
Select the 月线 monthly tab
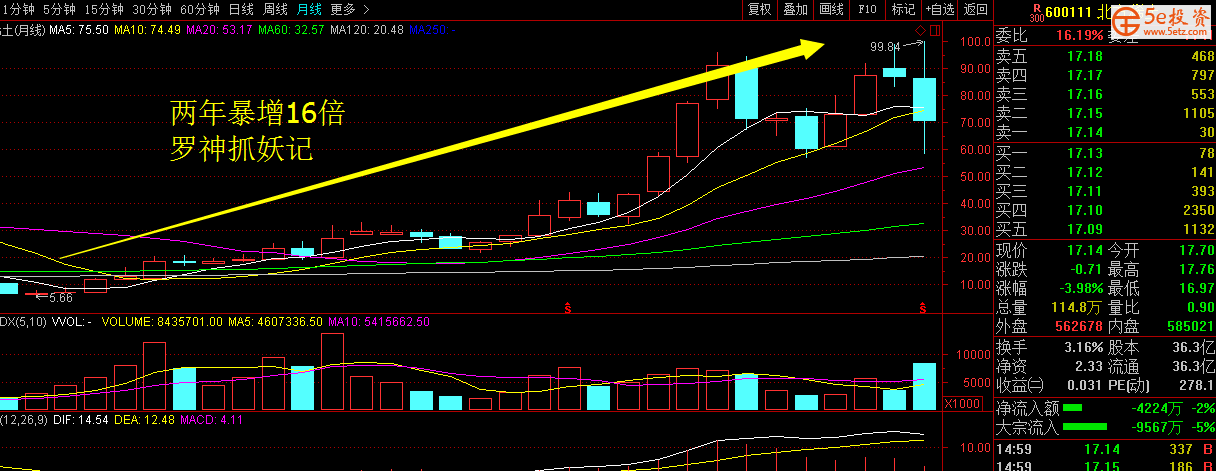(309, 9)
